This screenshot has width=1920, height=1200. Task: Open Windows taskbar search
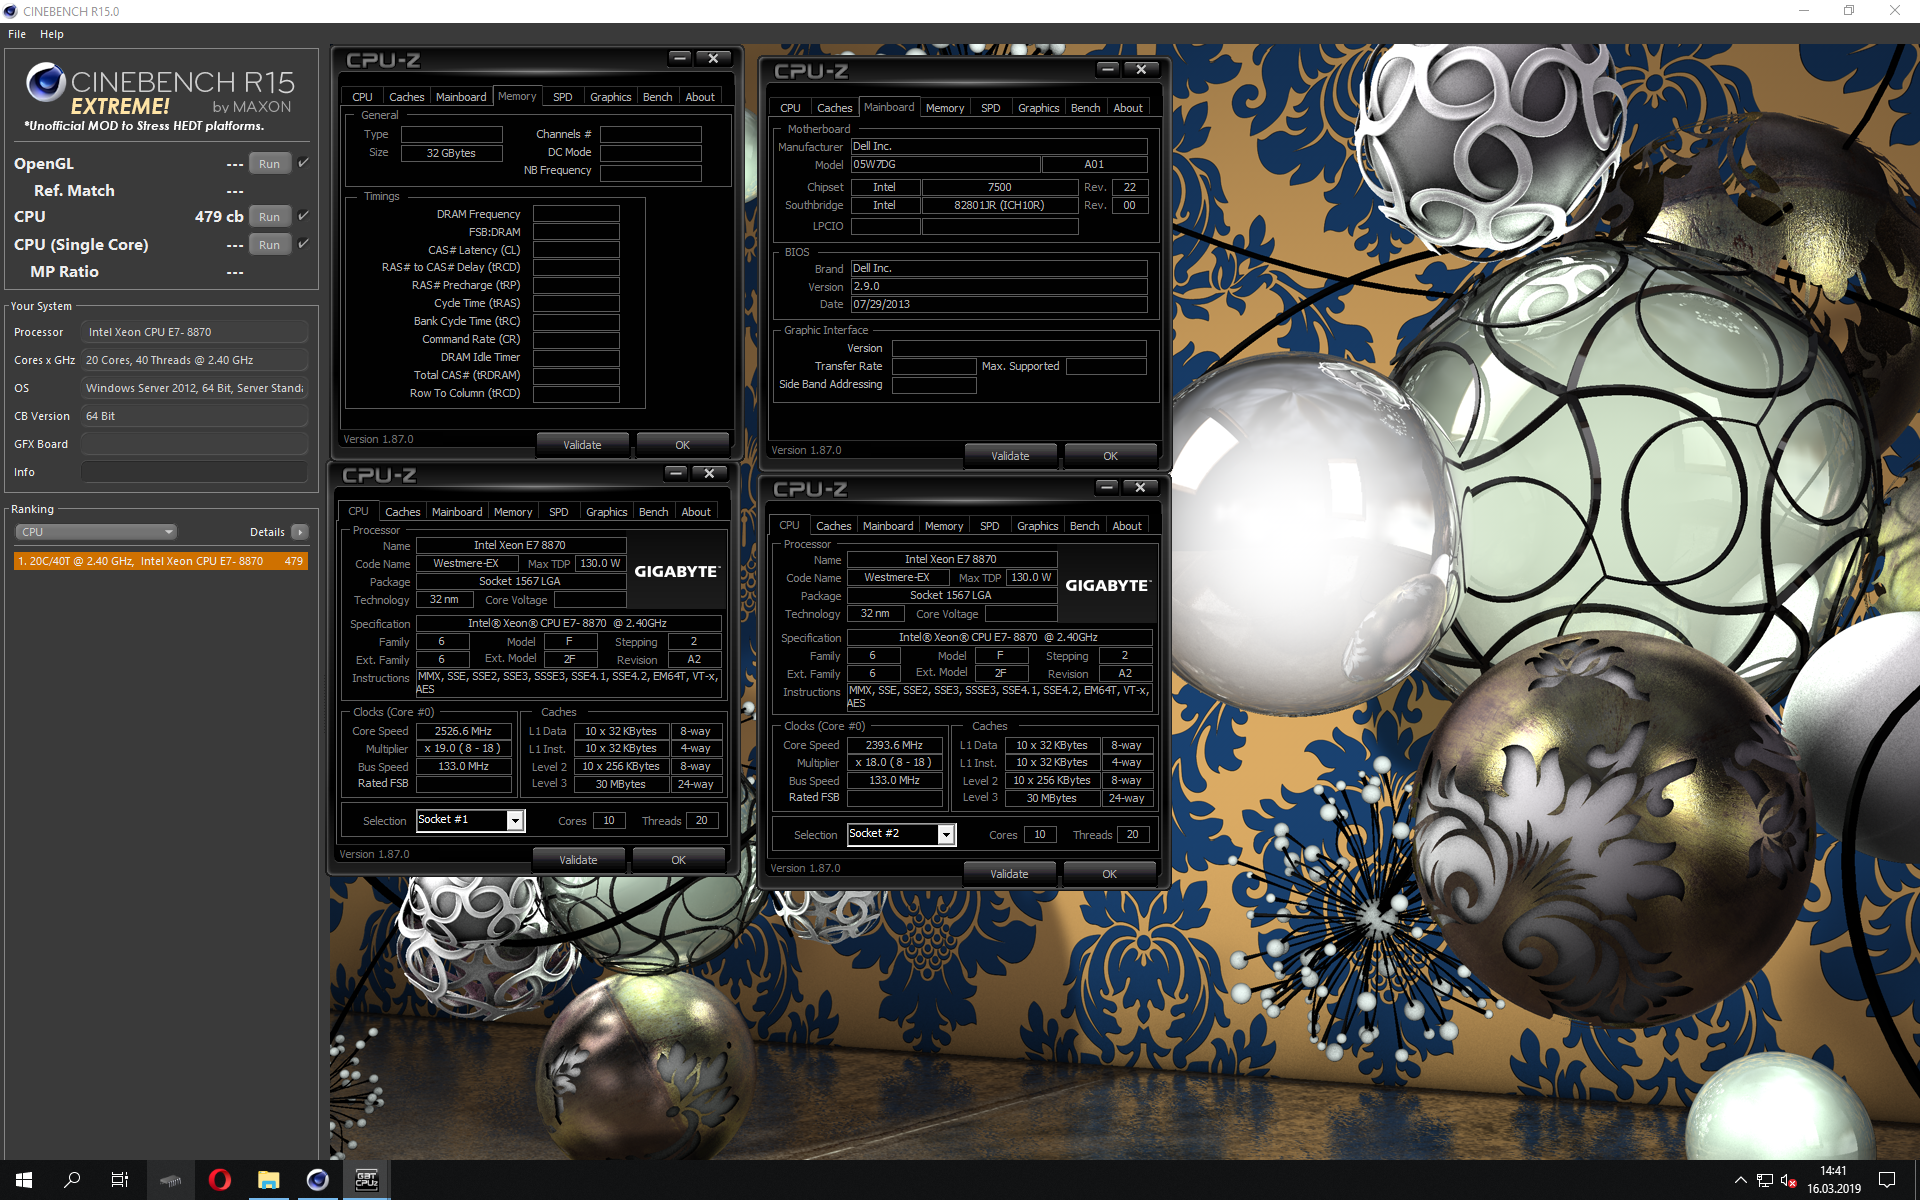point(72,1180)
